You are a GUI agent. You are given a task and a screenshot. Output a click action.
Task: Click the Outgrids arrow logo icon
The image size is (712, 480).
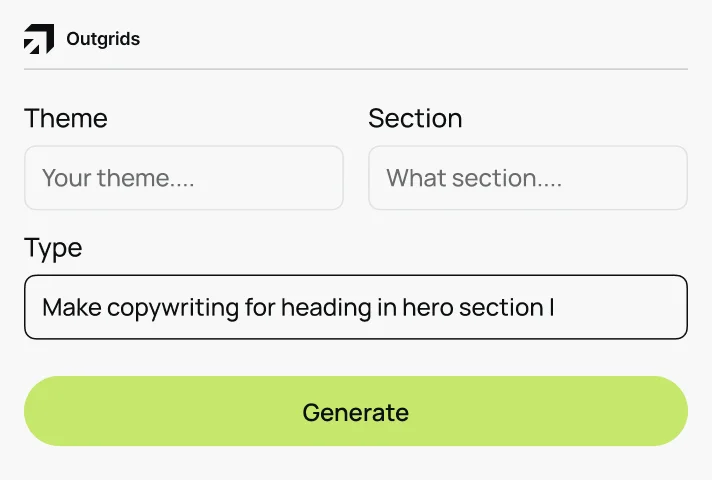(x=39, y=40)
